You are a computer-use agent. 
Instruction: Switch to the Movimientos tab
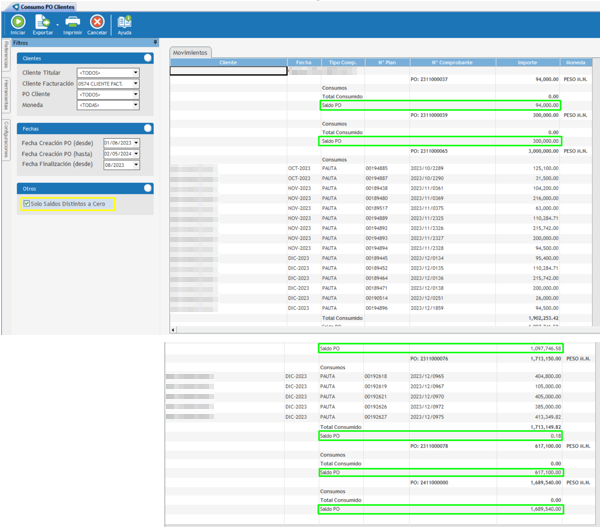pos(190,52)
